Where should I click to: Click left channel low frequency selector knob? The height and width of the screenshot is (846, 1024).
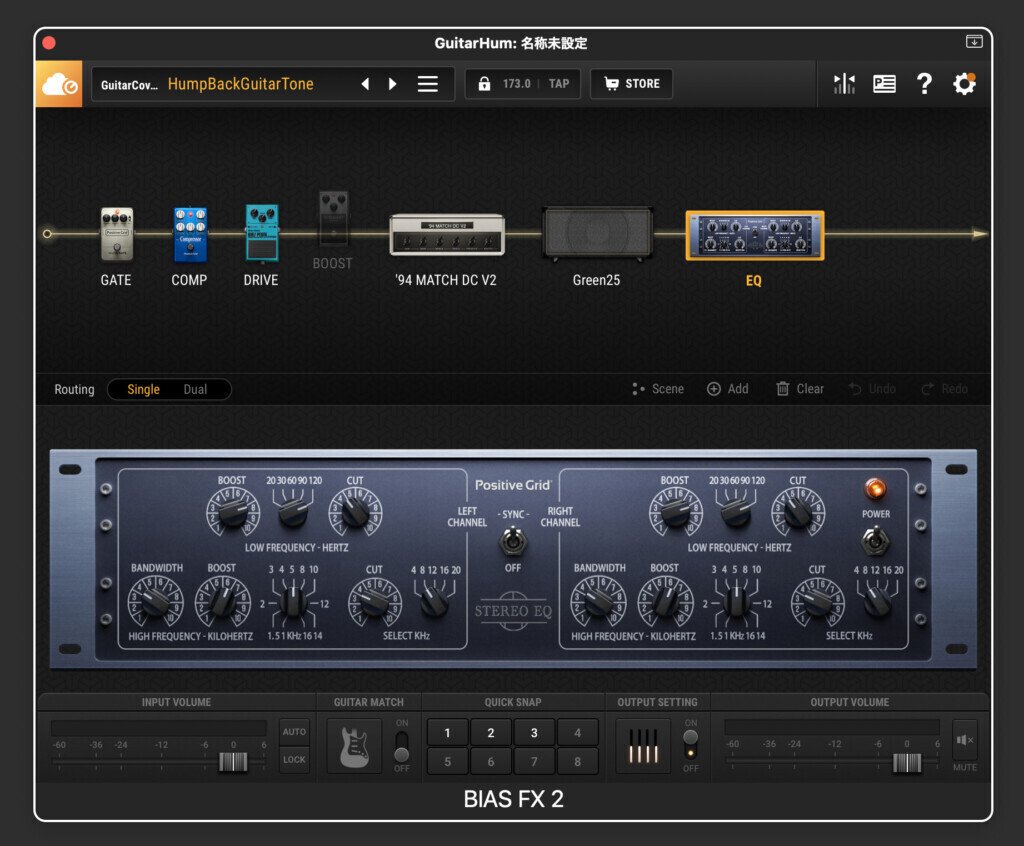(293, 512)
